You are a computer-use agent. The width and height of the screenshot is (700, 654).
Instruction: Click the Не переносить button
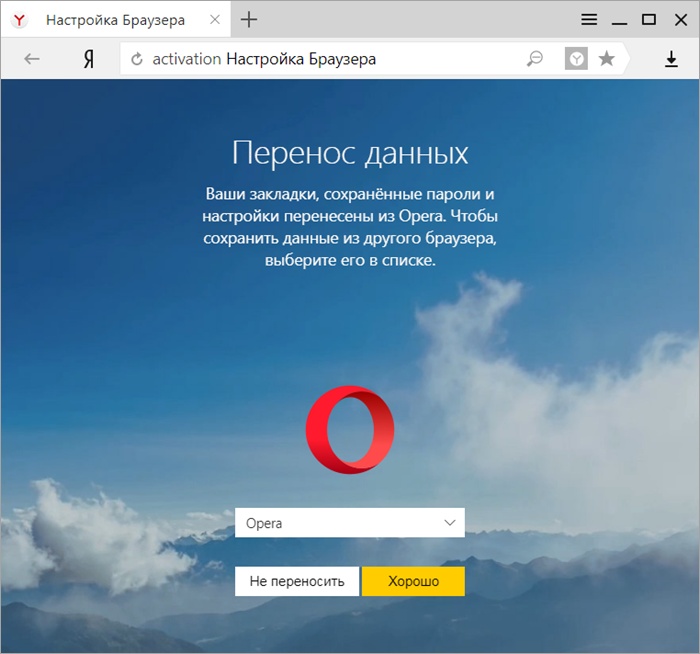(297, 581)
